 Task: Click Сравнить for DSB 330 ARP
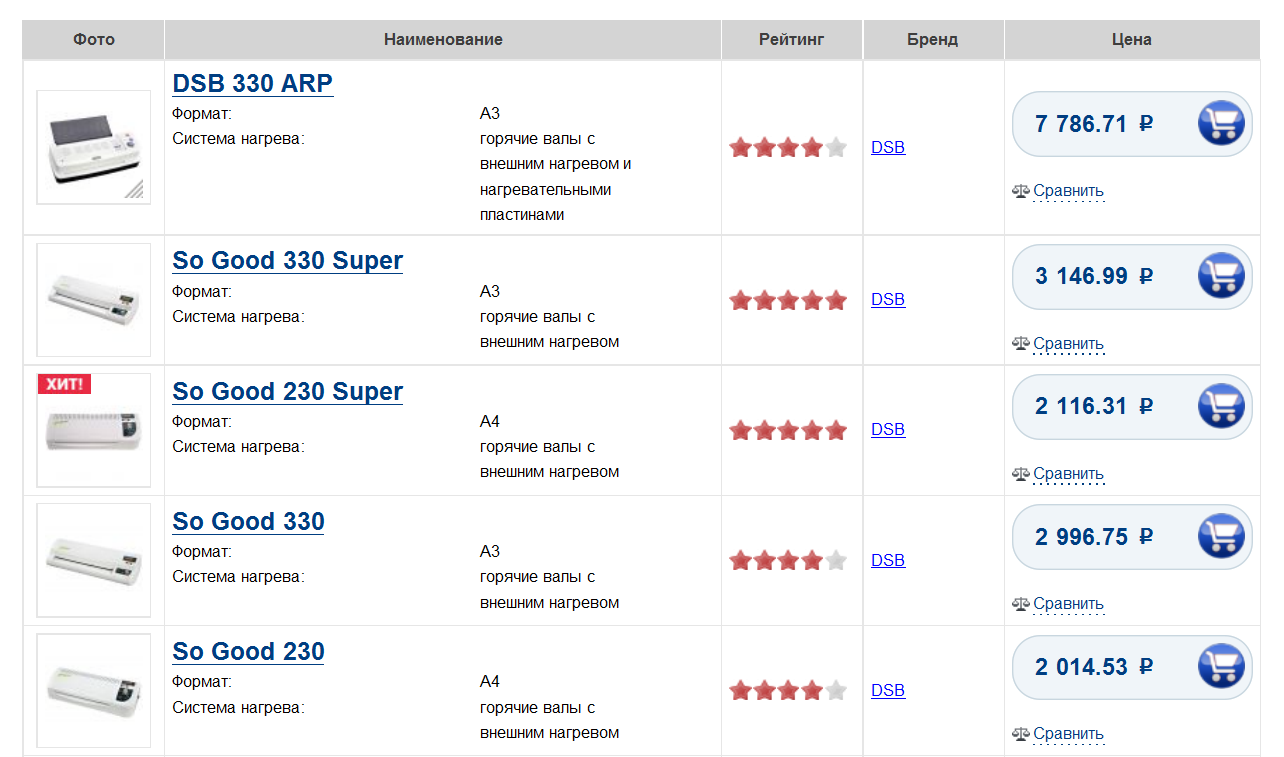click(1069, 191)
